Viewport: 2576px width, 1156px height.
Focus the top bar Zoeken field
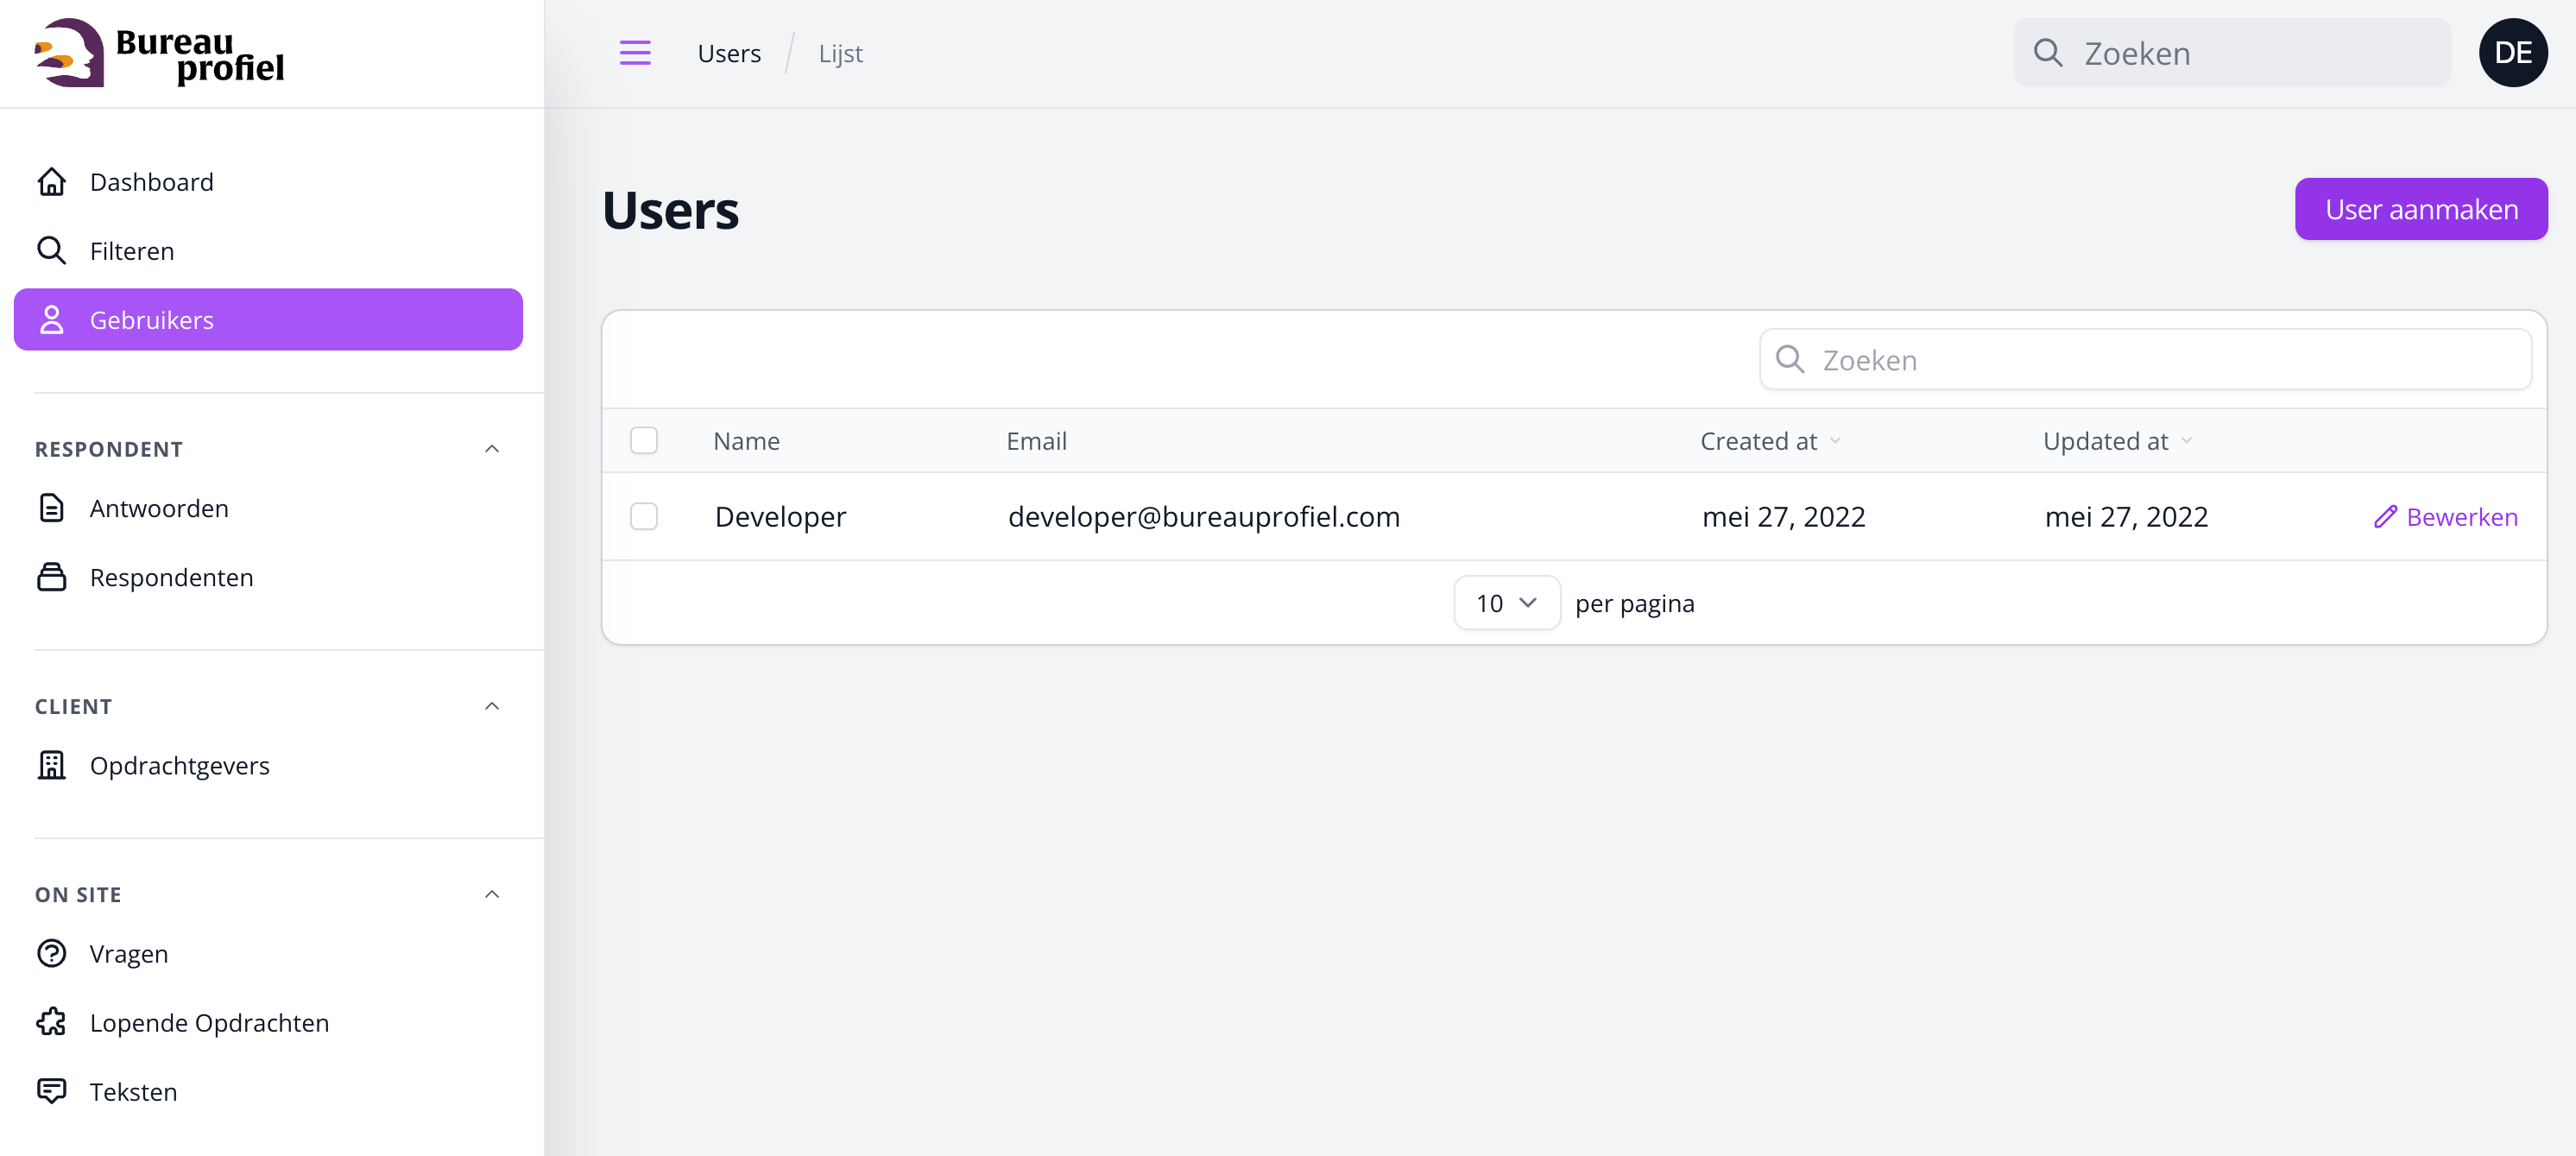[2232, 53]
